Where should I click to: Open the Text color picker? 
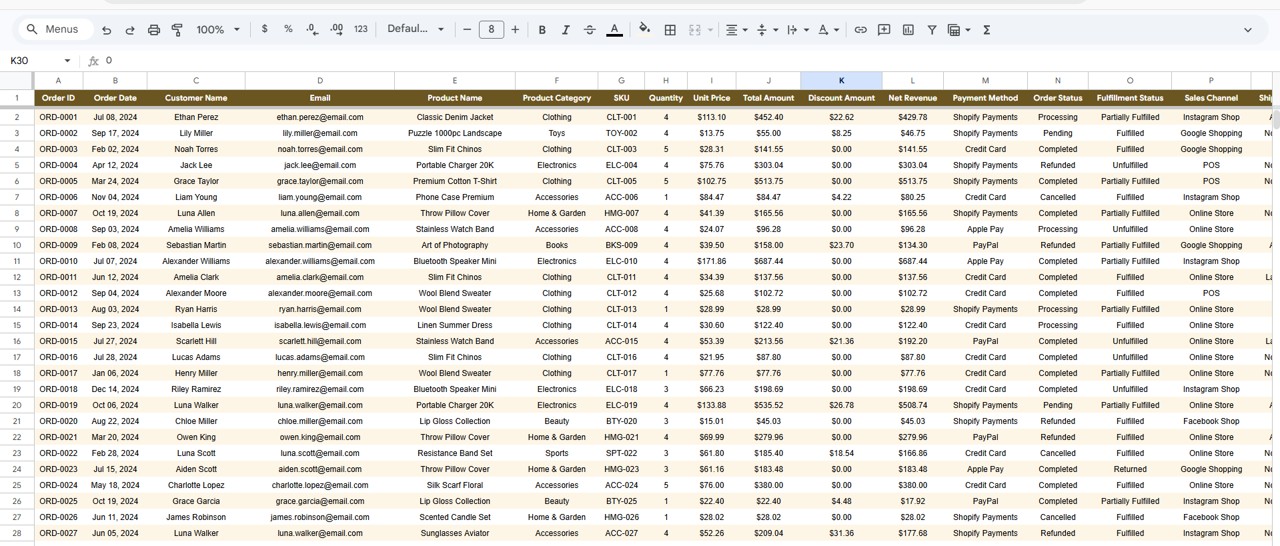point(614,30)
